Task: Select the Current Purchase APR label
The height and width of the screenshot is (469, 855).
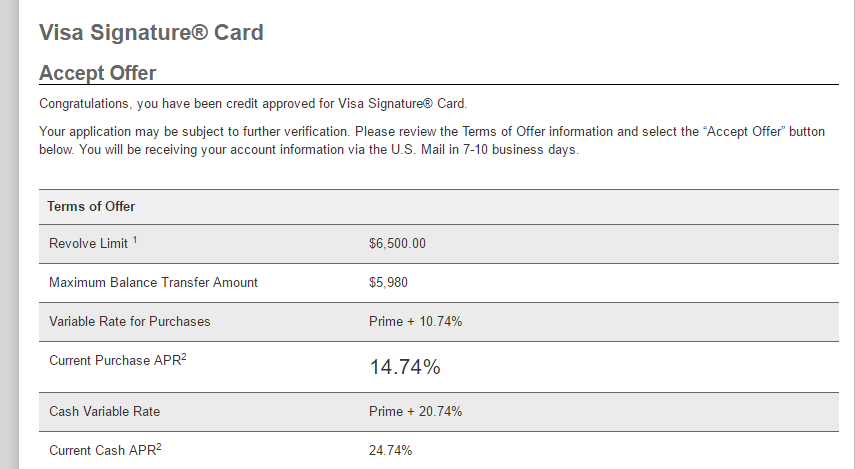Action: (x=114, y=361)
